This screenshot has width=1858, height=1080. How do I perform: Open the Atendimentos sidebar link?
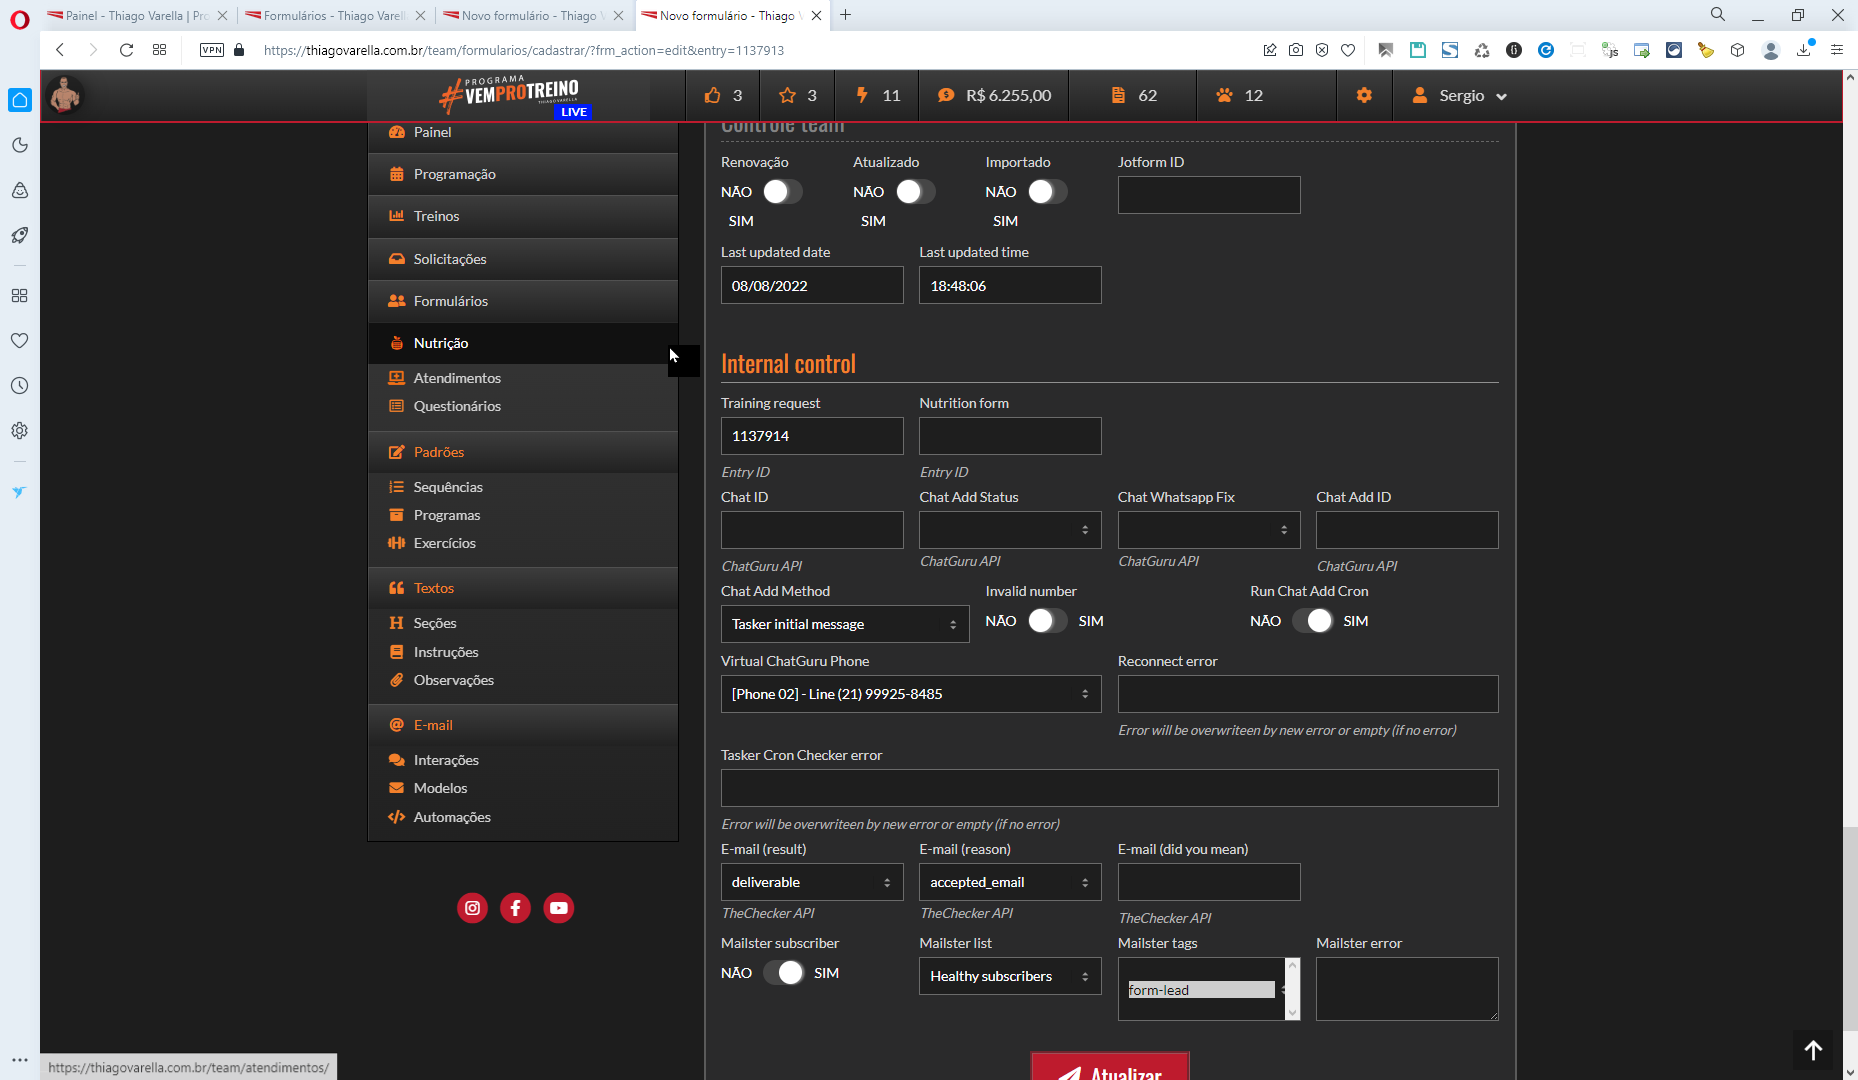[x=457, y=378]
